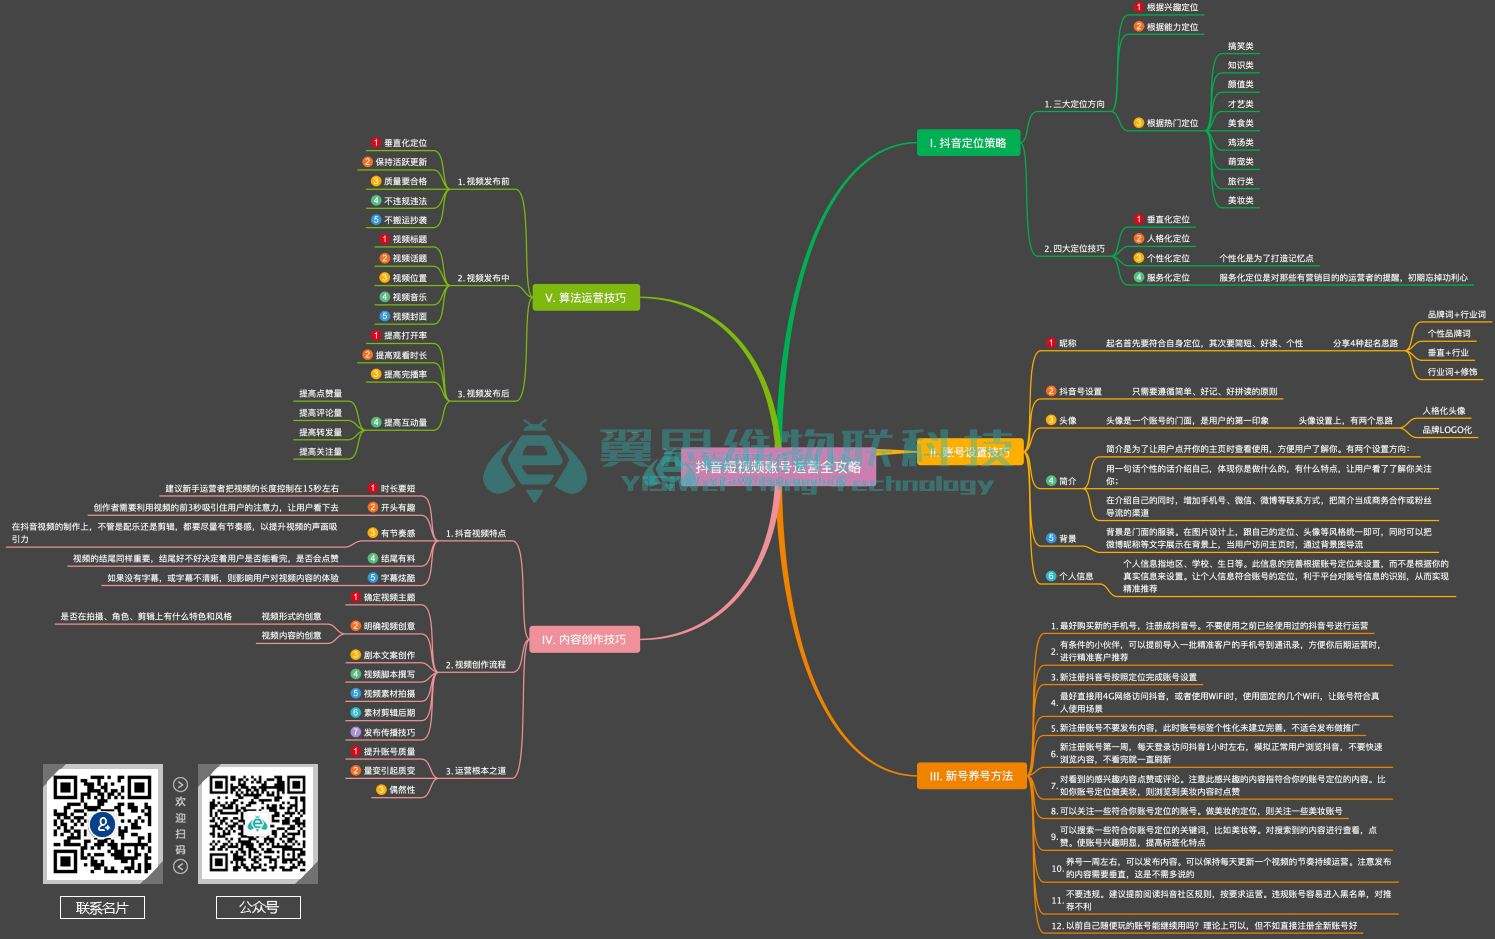This screenshot has height=939, width=1495.
Task: Click the orange number 2 icon beside 保持活跃更新
Action: 367,162
